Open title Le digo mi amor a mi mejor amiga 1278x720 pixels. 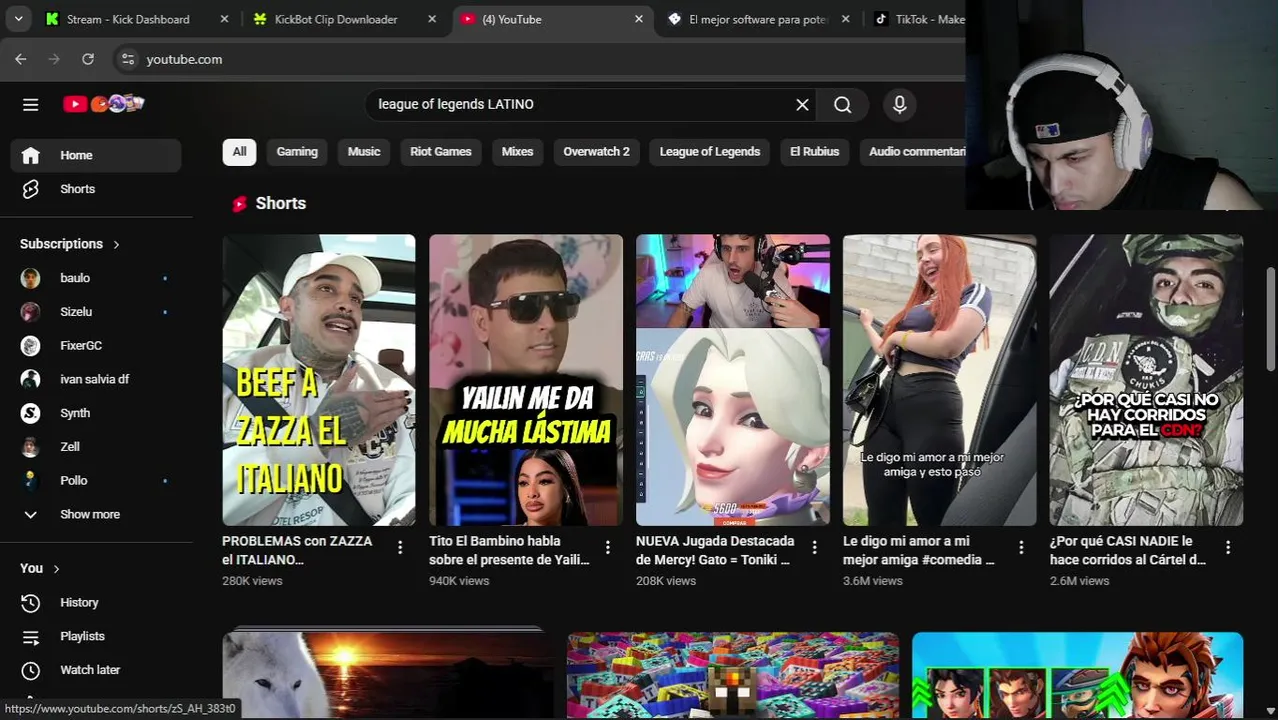coord(919,550)
